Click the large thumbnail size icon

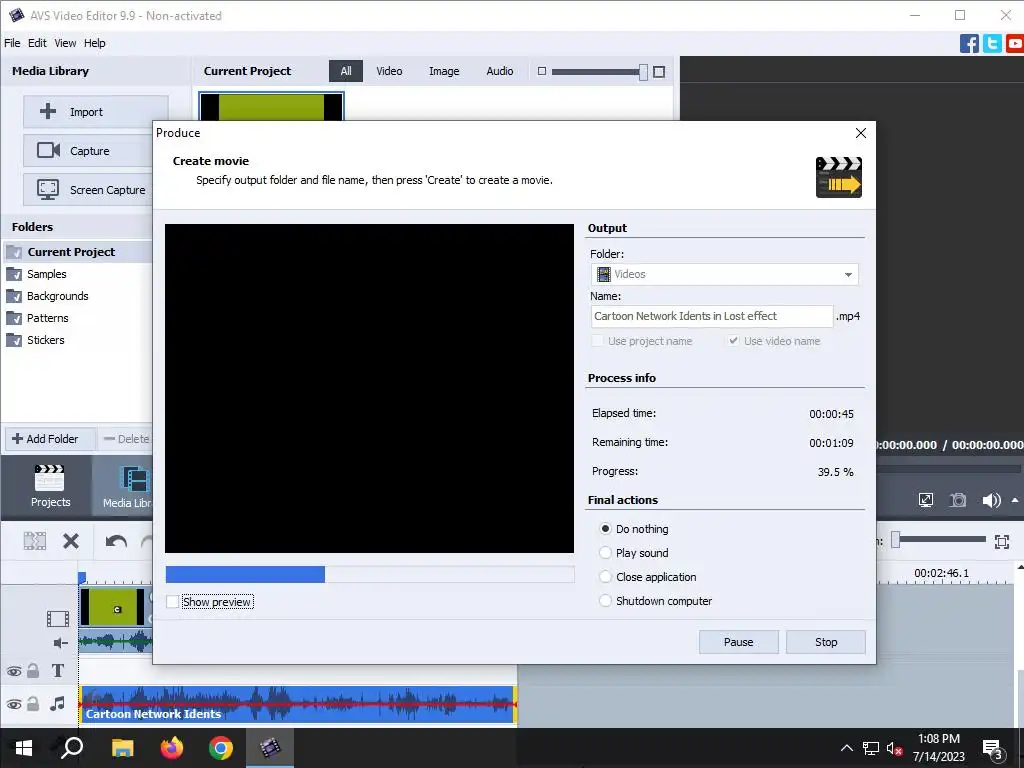pos(659,72)
